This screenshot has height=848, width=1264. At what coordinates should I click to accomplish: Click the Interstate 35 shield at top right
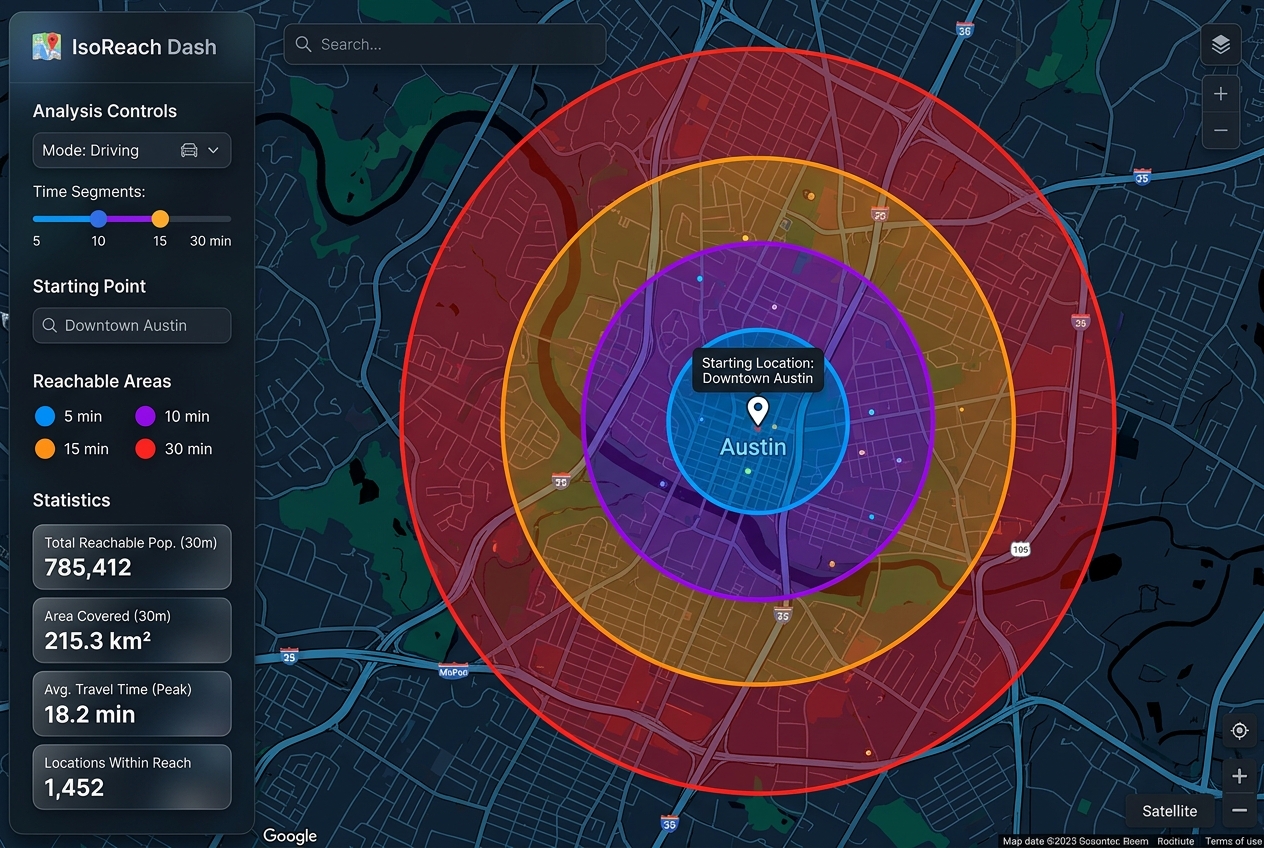(1143, 177)
